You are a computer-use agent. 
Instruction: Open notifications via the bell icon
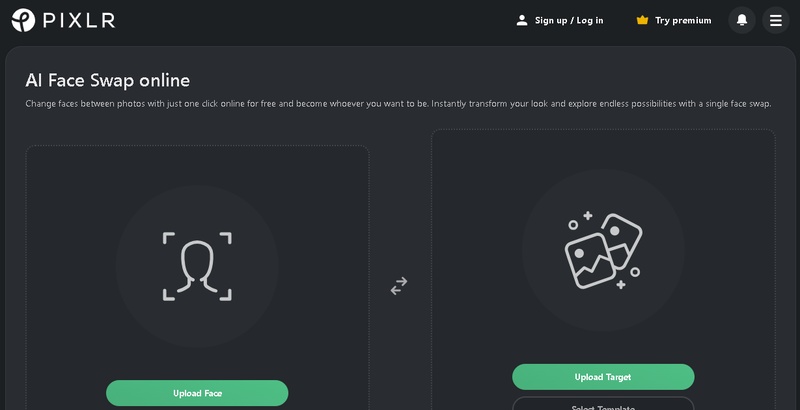coord(742,20)
